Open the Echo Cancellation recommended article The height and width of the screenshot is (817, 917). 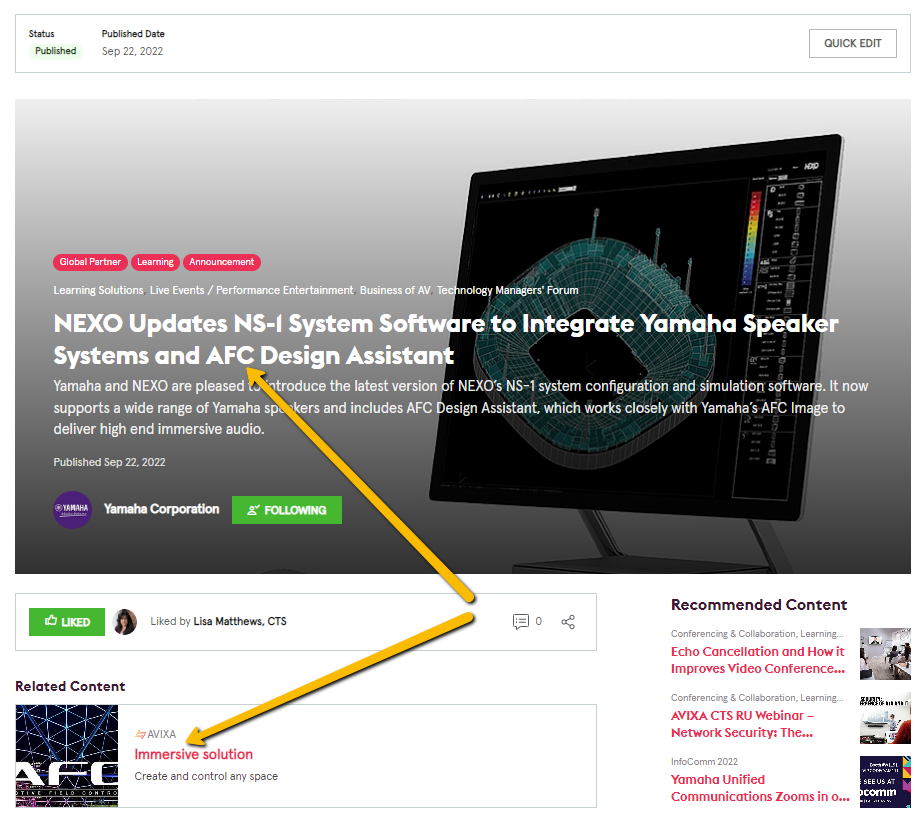tap(757, 660)
